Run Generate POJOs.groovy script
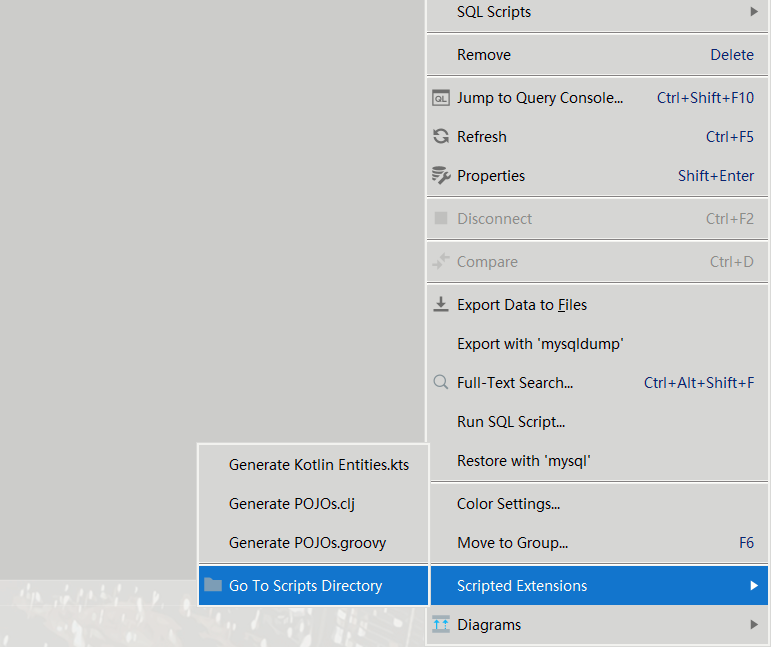This screenshot has width=771, height=647. coord(307,543)
